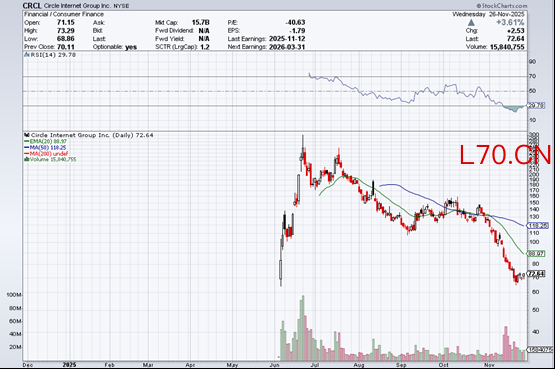Click the EMA(20) 88.97 legend entry

pos(48,142)
